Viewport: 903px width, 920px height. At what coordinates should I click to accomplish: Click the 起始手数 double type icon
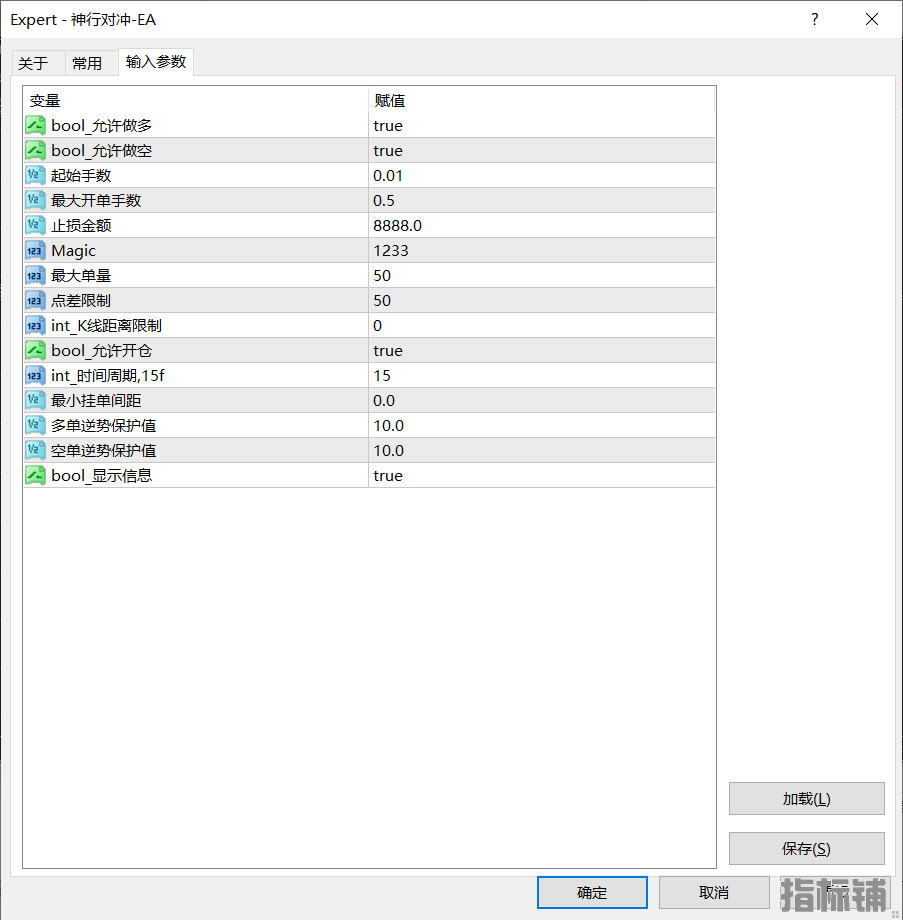coord(35,175)
